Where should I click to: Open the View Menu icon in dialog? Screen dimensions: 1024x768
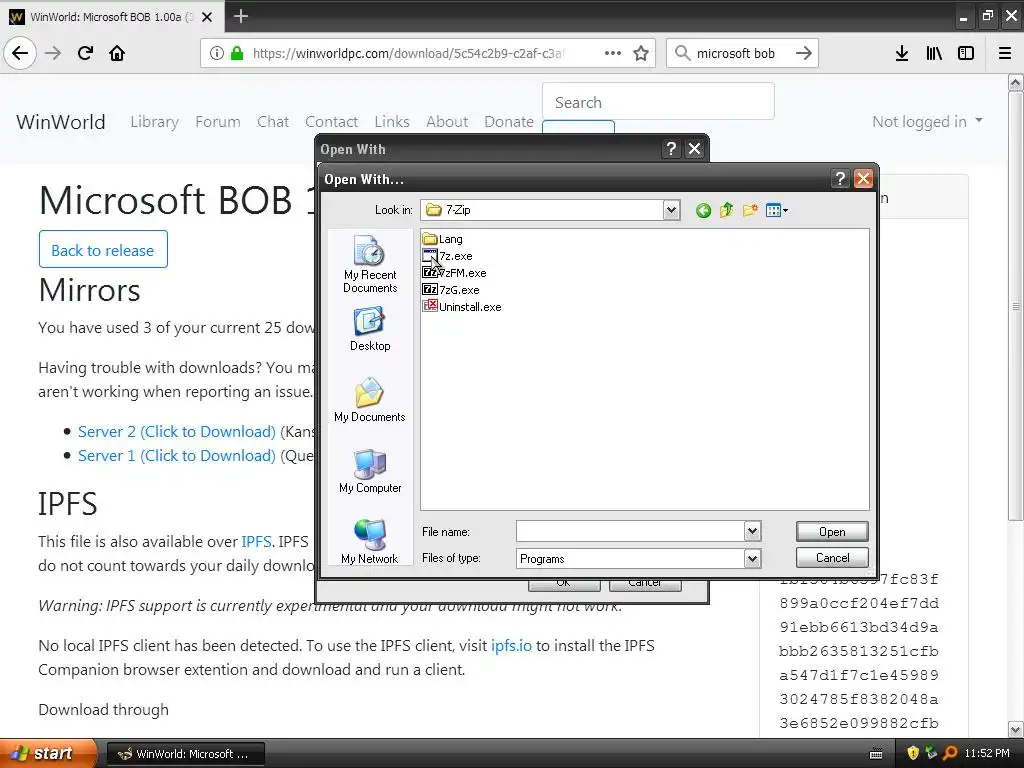(776, 210)
